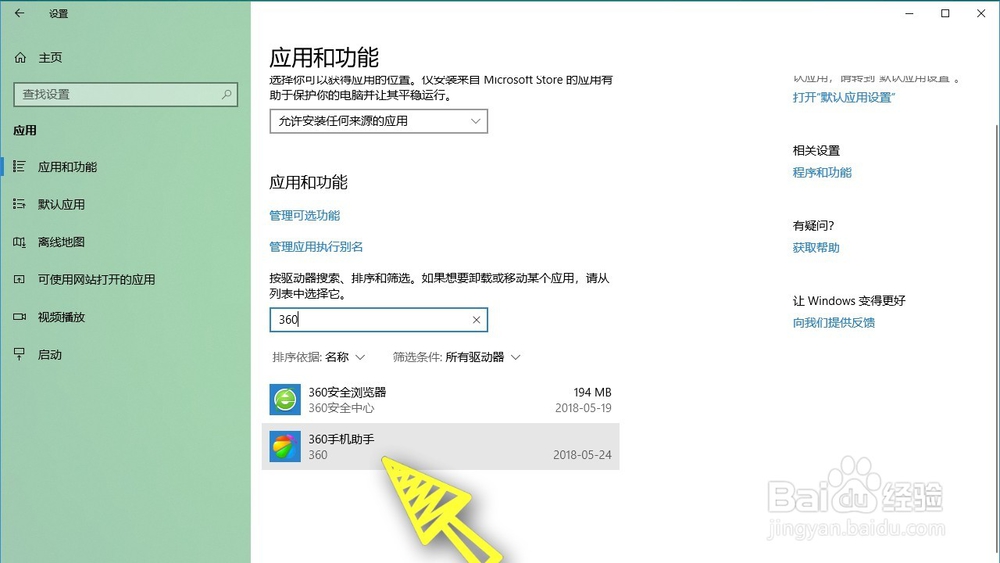The height and width of the screenshot is (563, 1000).
Task: Click the 启动 startup icon
Action: coord(19,355)
